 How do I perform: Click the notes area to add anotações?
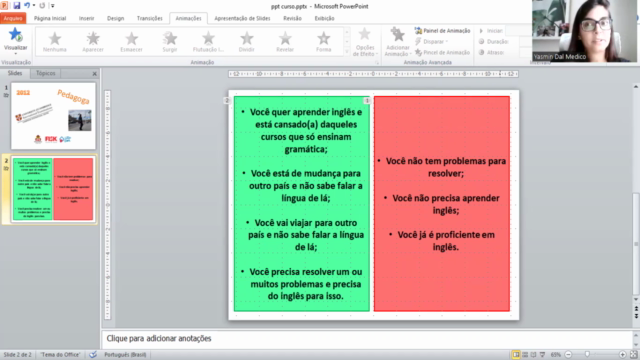point(367,338)
